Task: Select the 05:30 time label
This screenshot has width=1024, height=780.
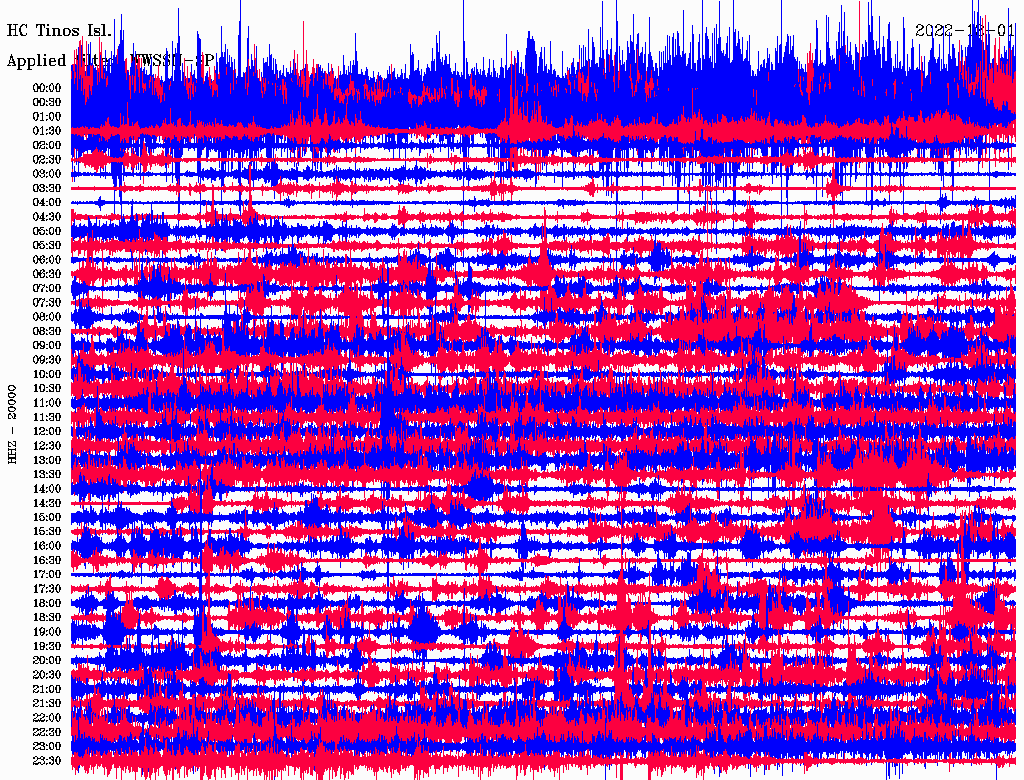Action: pos(47,246)
